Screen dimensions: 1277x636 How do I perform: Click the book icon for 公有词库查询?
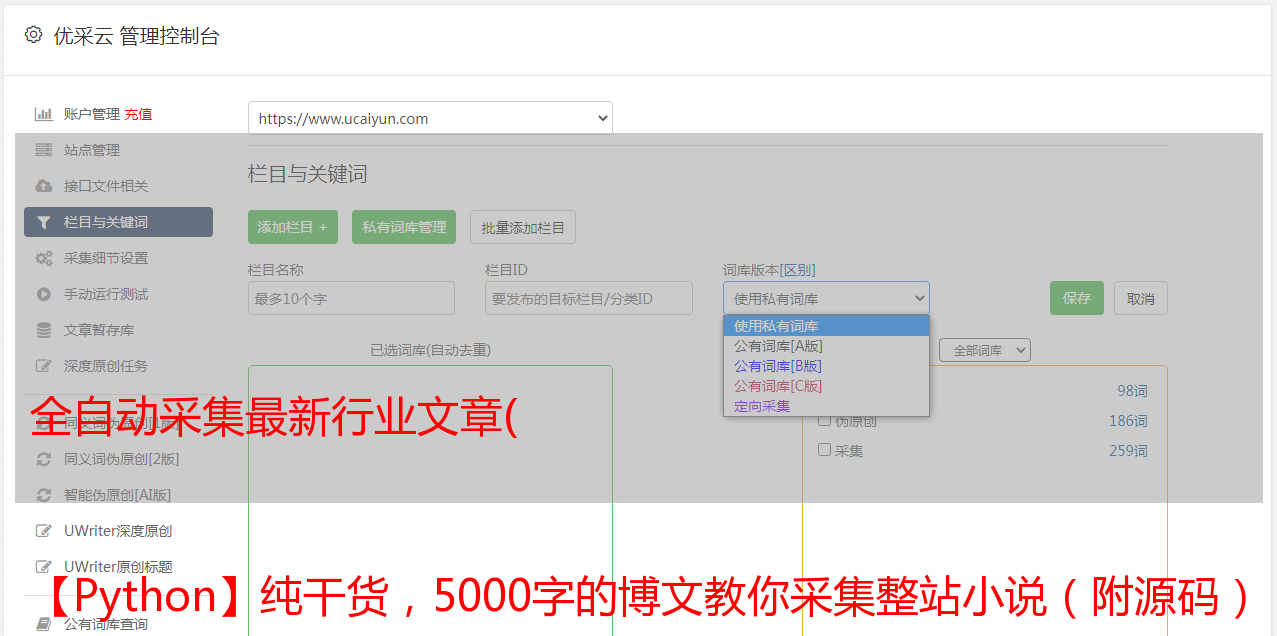(43, 624)
